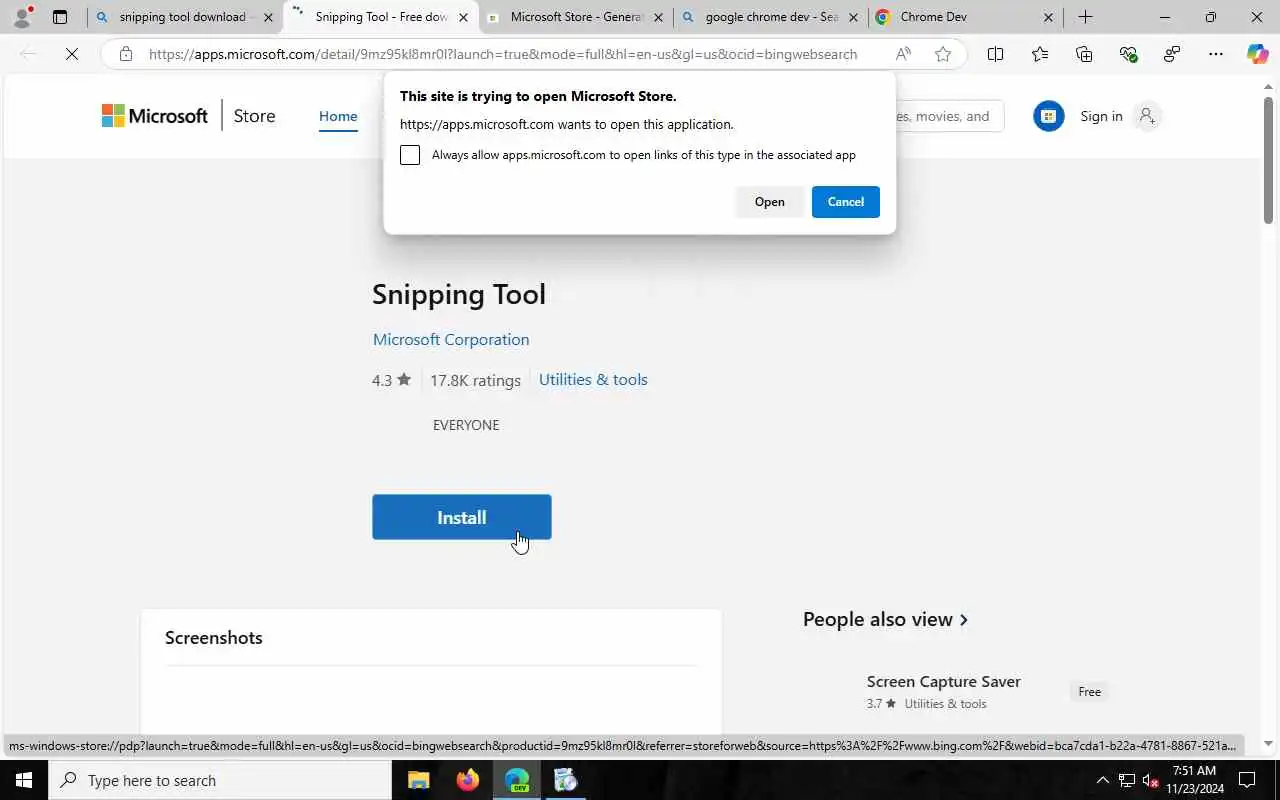Click the Store label next to logo

click(254, 116)
